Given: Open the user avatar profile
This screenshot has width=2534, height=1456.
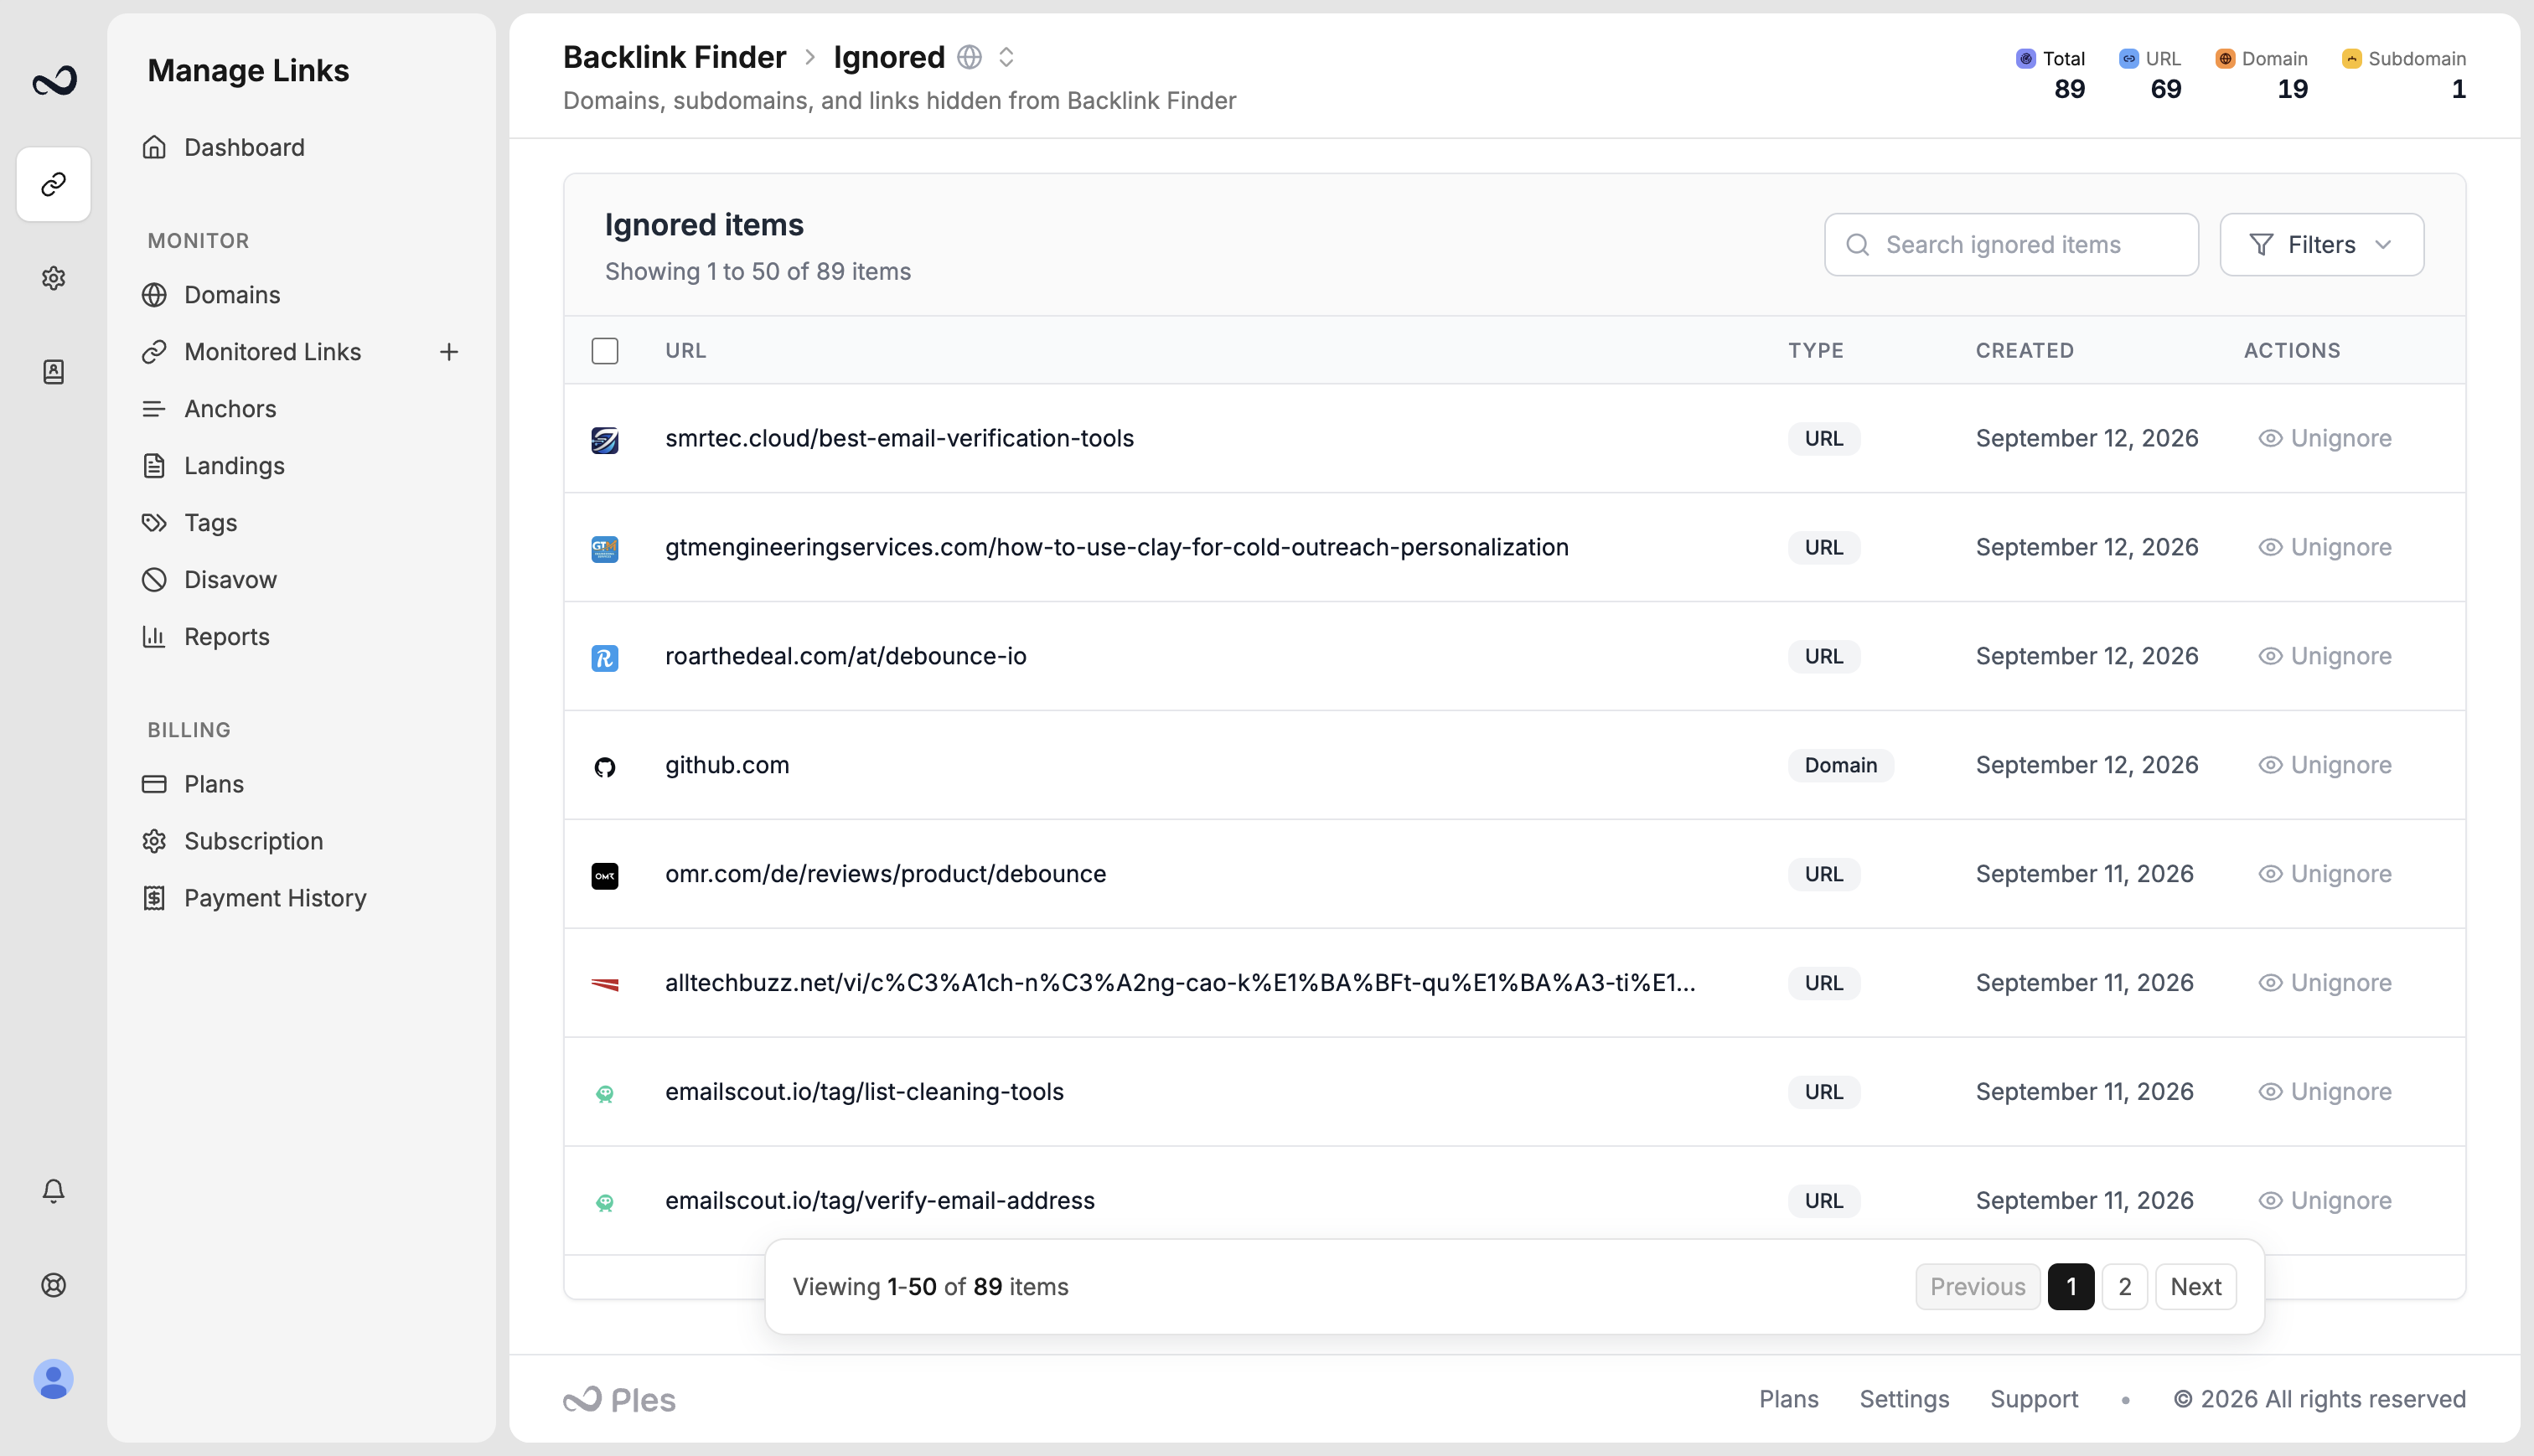Looking at the screenshot, I should coord(54,1379).
